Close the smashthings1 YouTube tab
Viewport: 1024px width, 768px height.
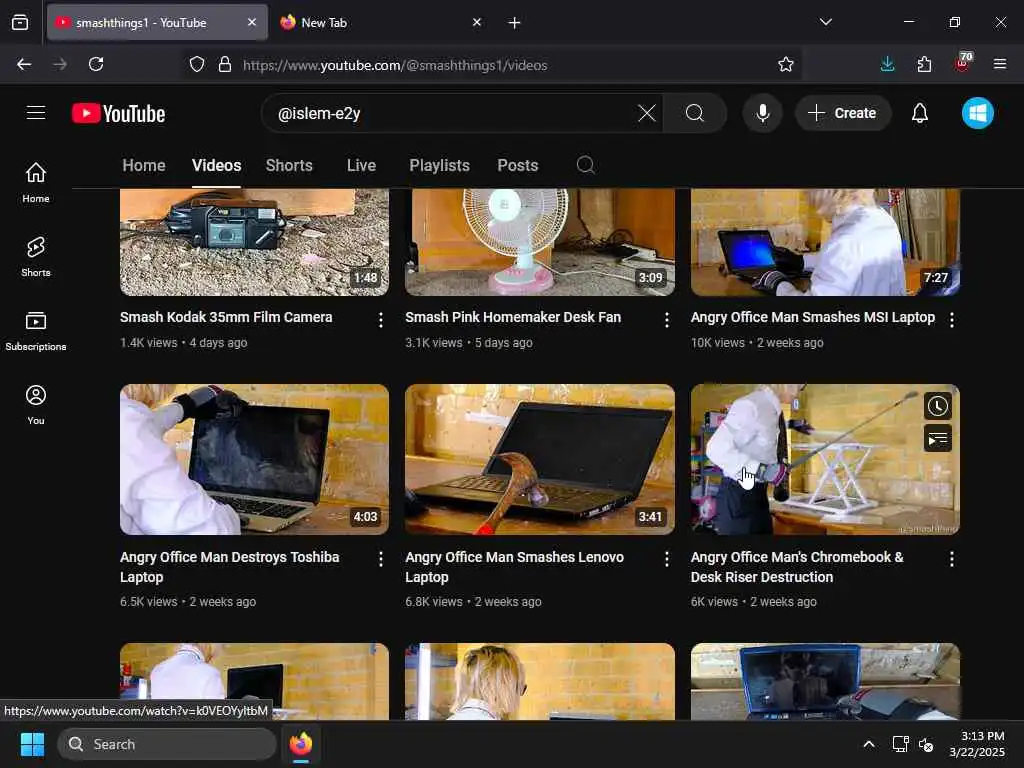point(252,22)
